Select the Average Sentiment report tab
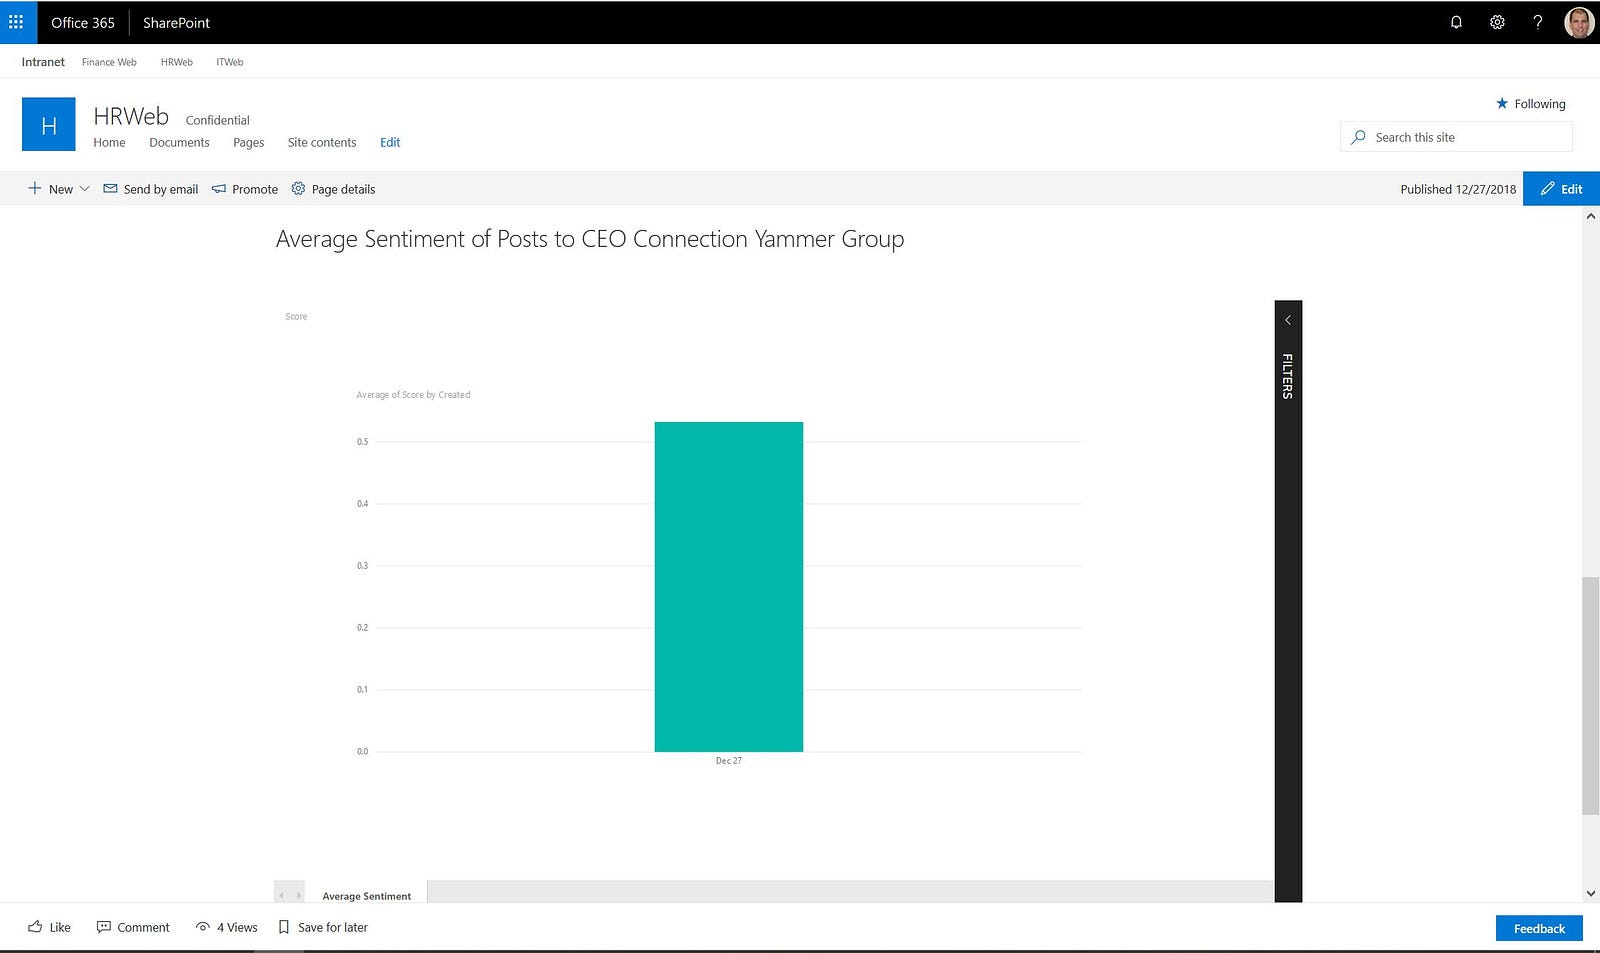Viewport: 1600px width, 953px height. [x=366, y=896]
